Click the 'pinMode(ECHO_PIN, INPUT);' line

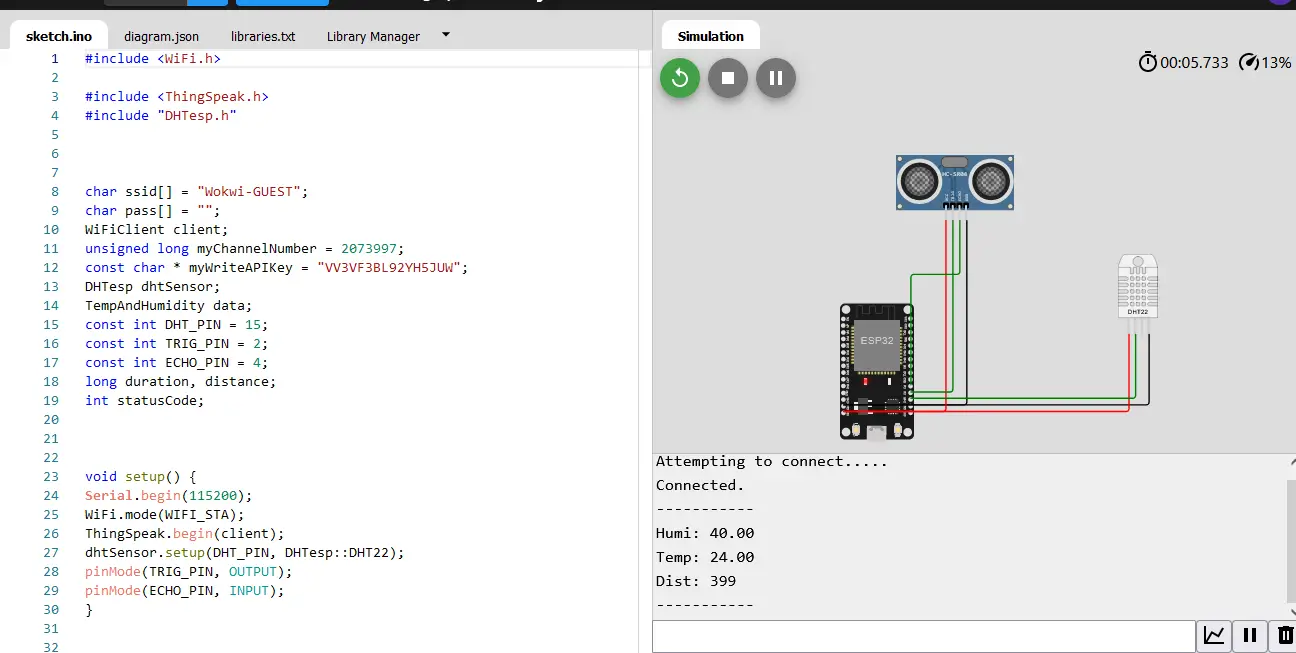(185, 591)
